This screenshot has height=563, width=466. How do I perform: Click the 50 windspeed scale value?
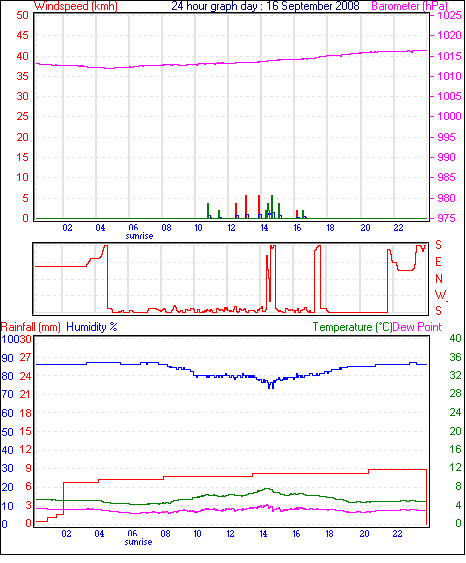click(22, 15)
